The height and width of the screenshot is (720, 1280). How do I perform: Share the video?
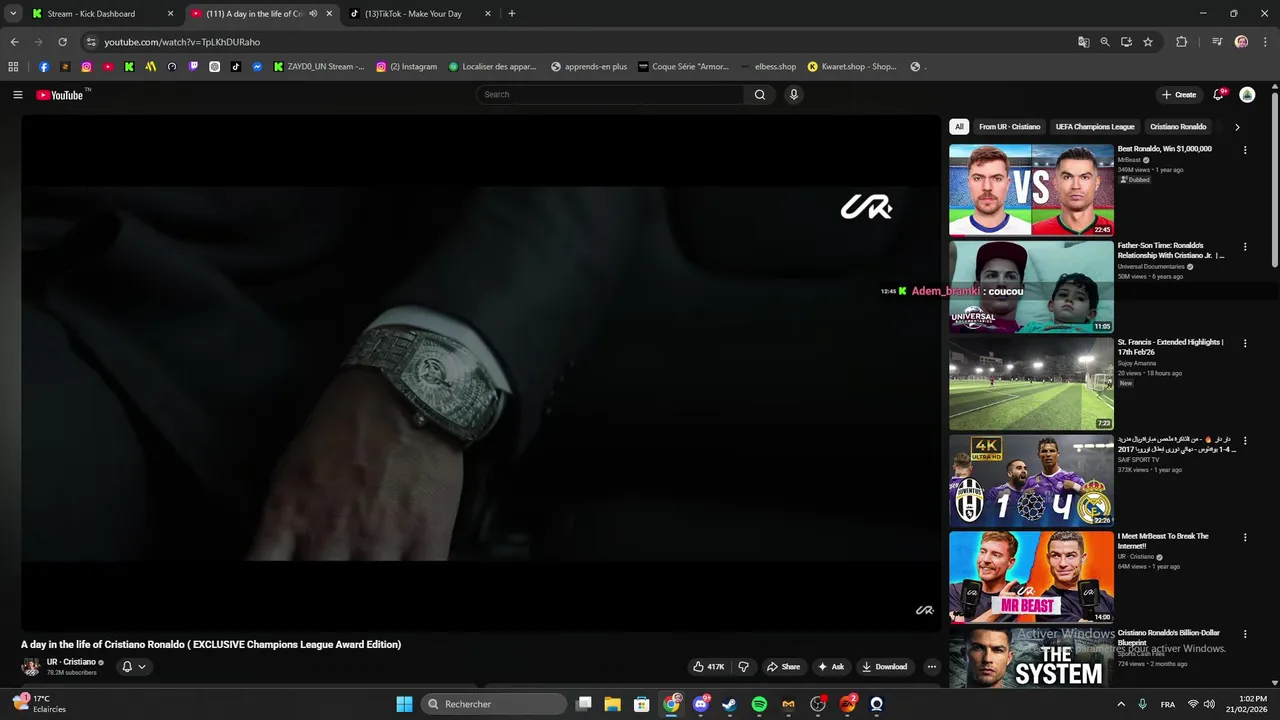pos(783,667)
